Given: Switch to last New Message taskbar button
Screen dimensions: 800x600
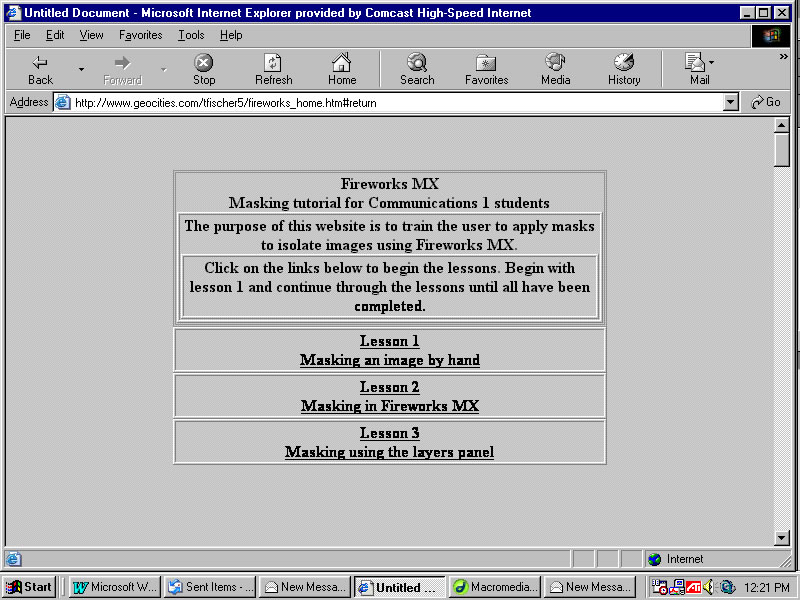Looking at the screenshot, I should [590, 587].
